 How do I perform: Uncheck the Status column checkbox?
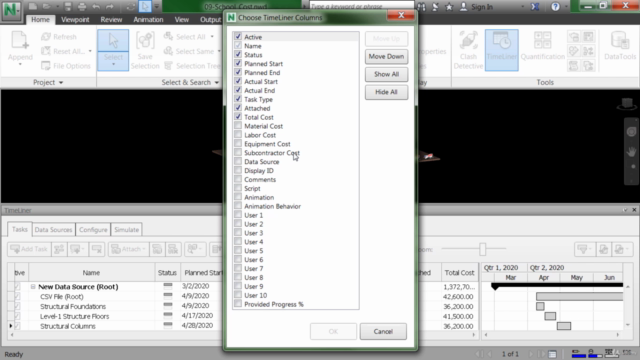click(238, 54)
